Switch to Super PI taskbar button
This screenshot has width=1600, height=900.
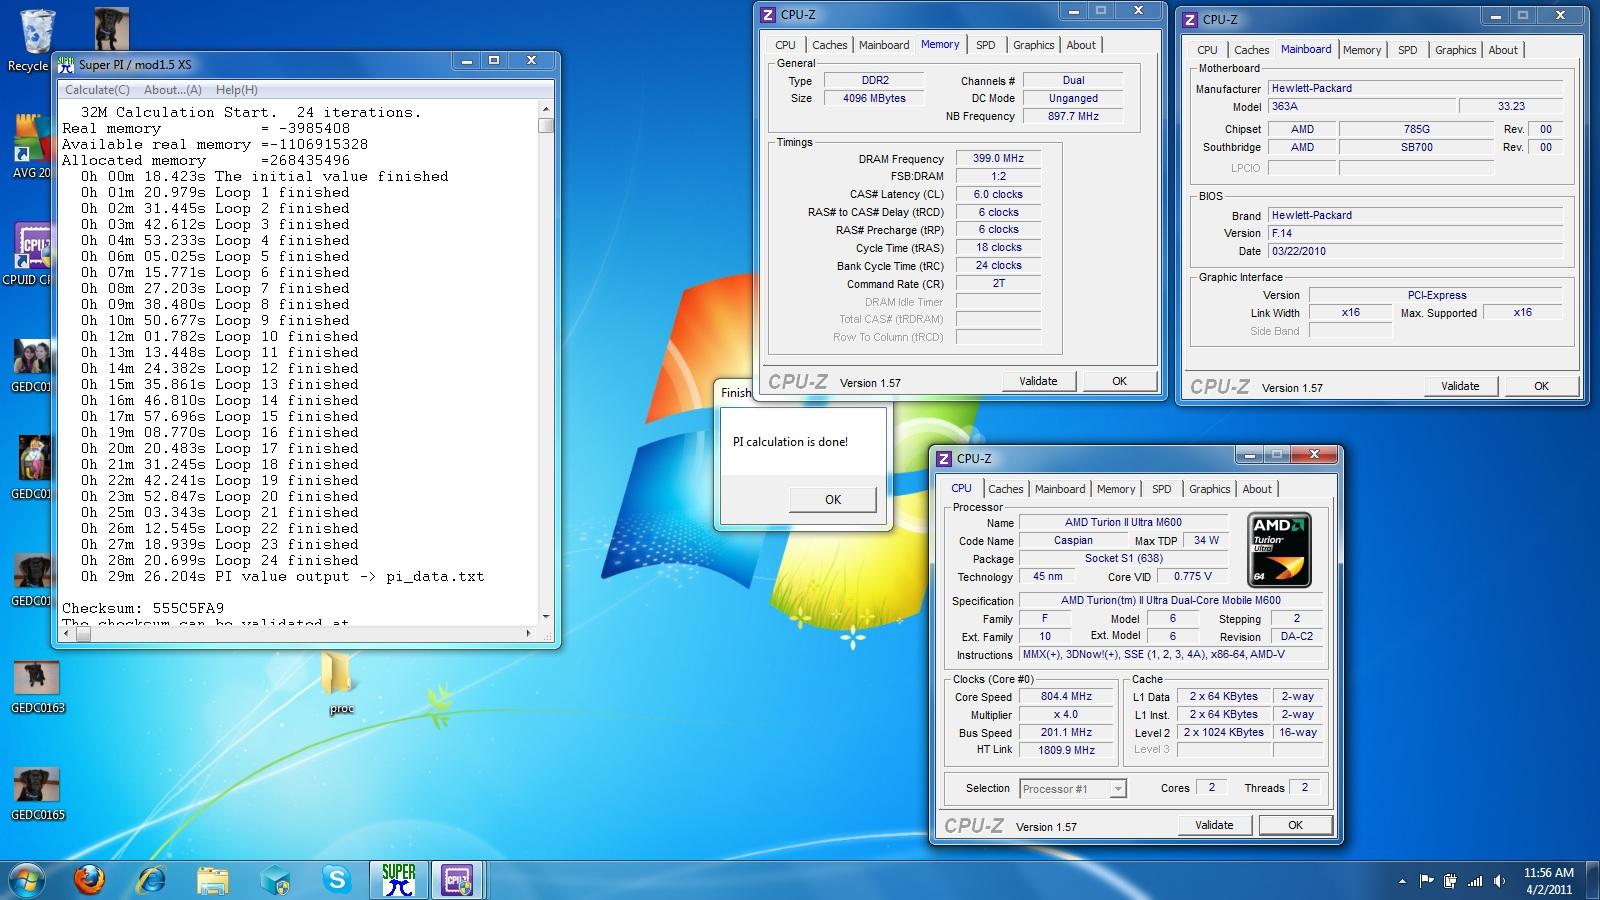pyautogui.click(x=398, y=880)
